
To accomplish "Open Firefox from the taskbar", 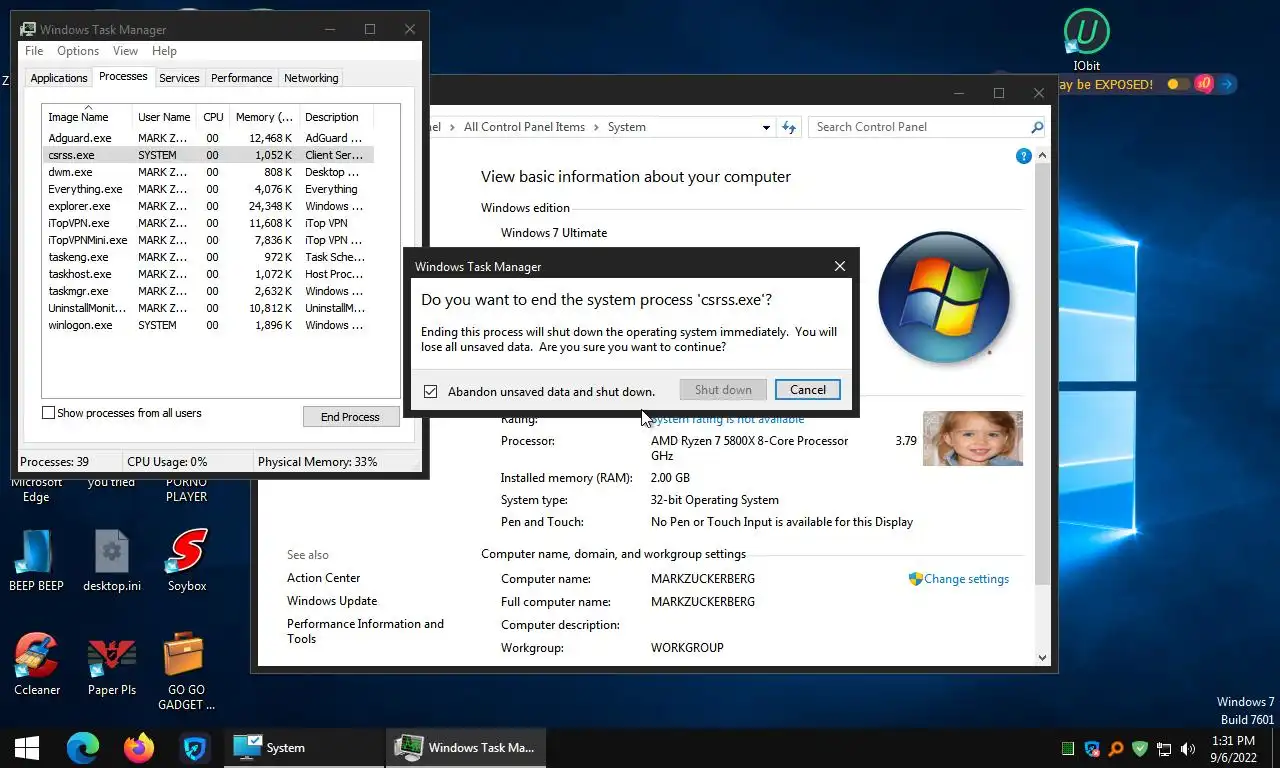I will point(139,748).
